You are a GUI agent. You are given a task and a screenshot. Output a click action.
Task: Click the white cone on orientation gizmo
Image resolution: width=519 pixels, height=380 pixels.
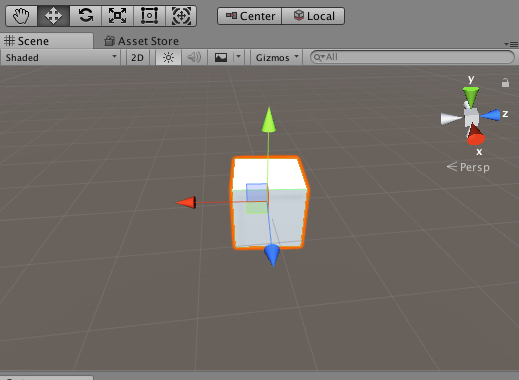[451, 119]
